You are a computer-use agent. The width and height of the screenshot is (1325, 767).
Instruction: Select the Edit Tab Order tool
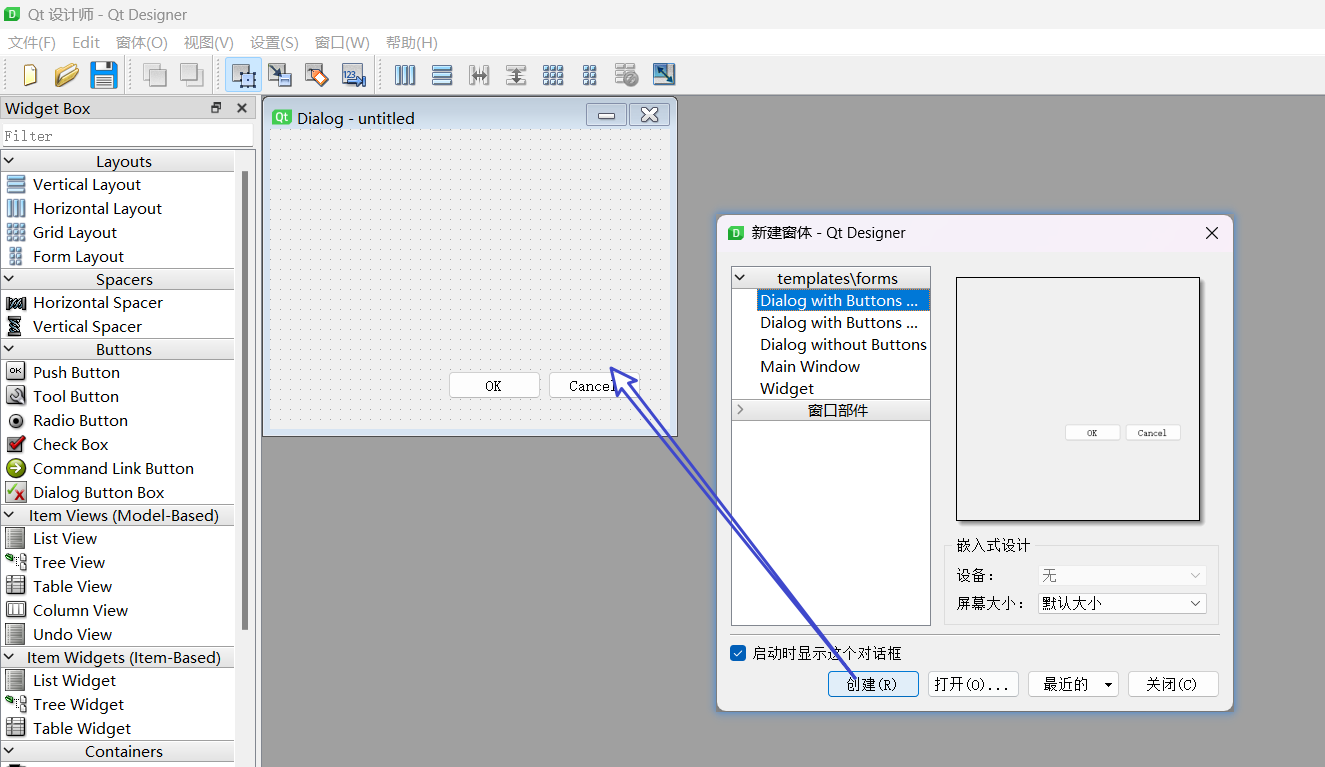[x=353, y=75]
